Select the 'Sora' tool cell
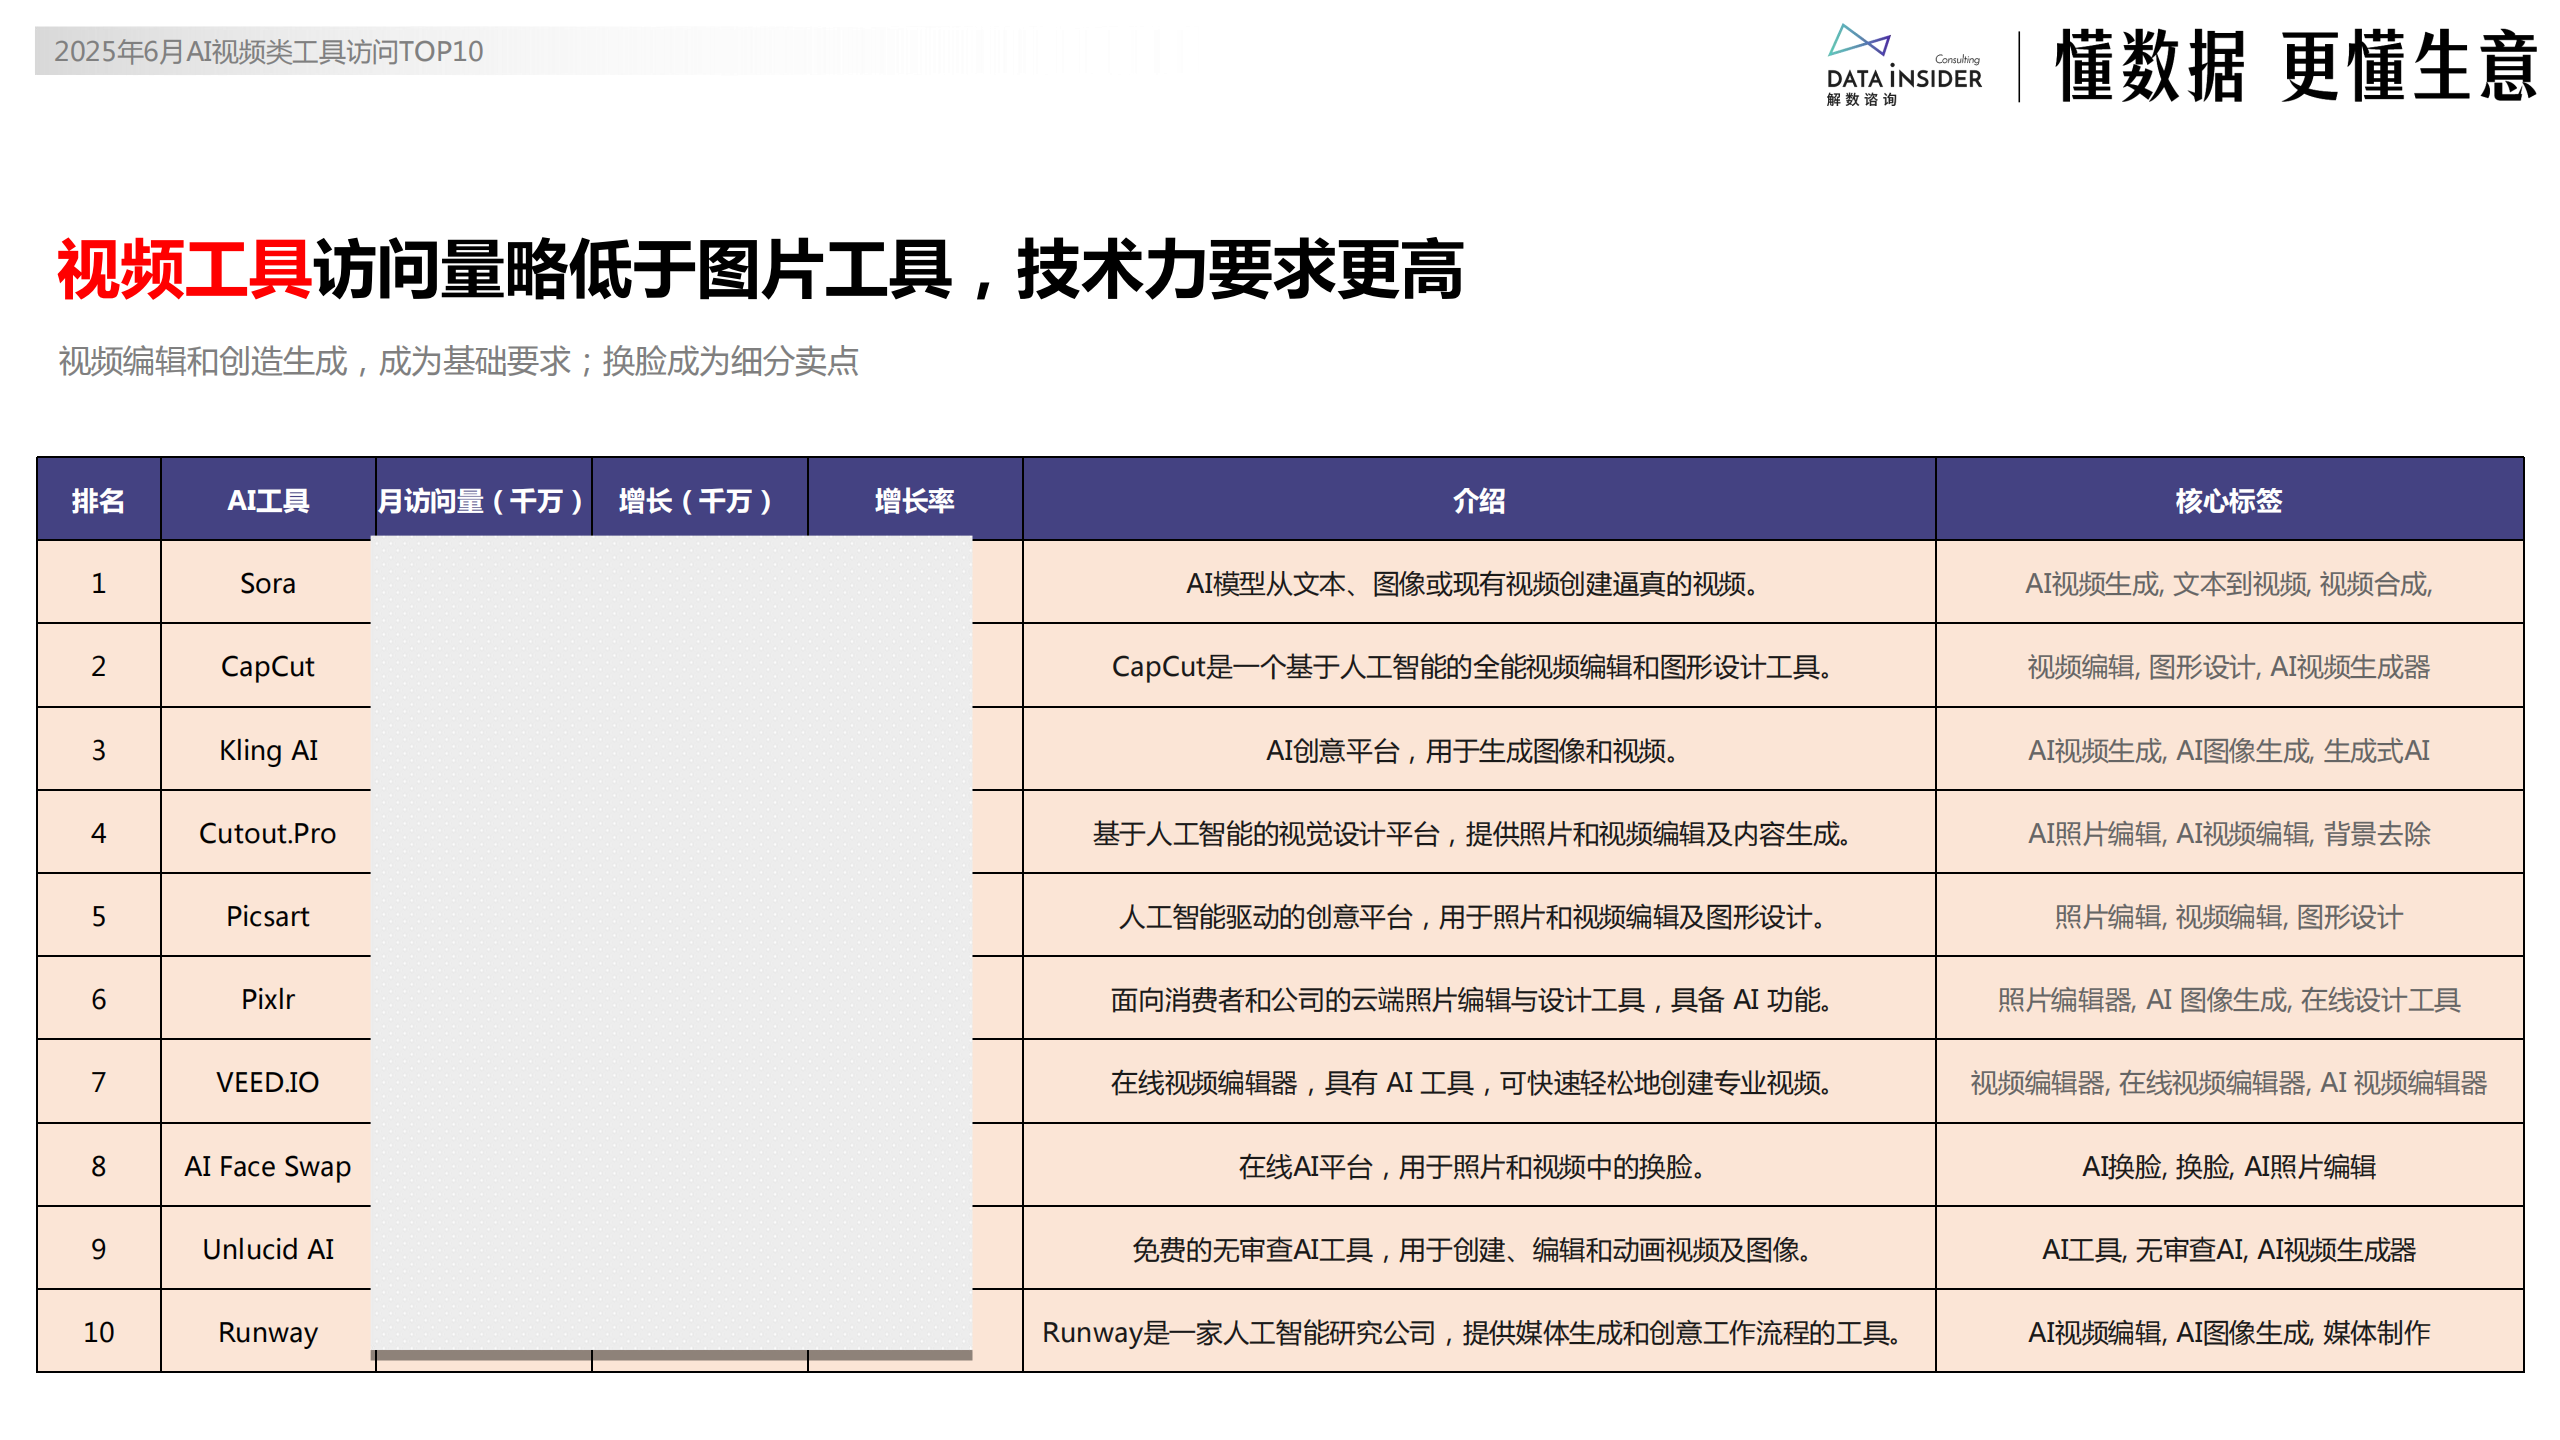Viewport: 2560px width, 1440px height. (x=268, y=583)
